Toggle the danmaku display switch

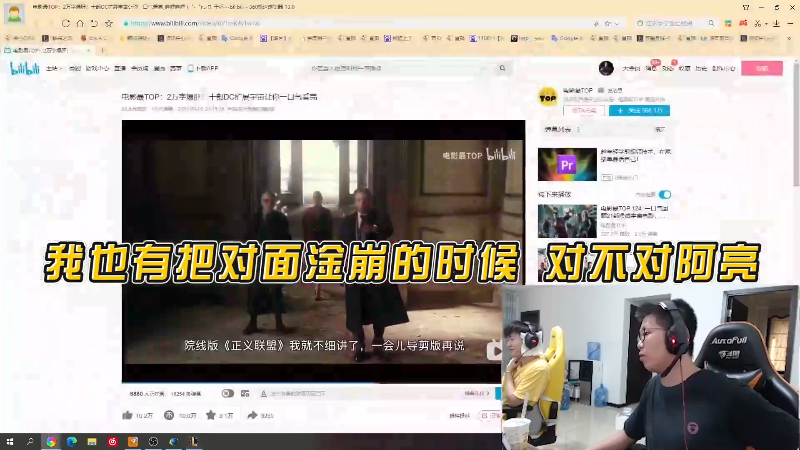(228, 393)
